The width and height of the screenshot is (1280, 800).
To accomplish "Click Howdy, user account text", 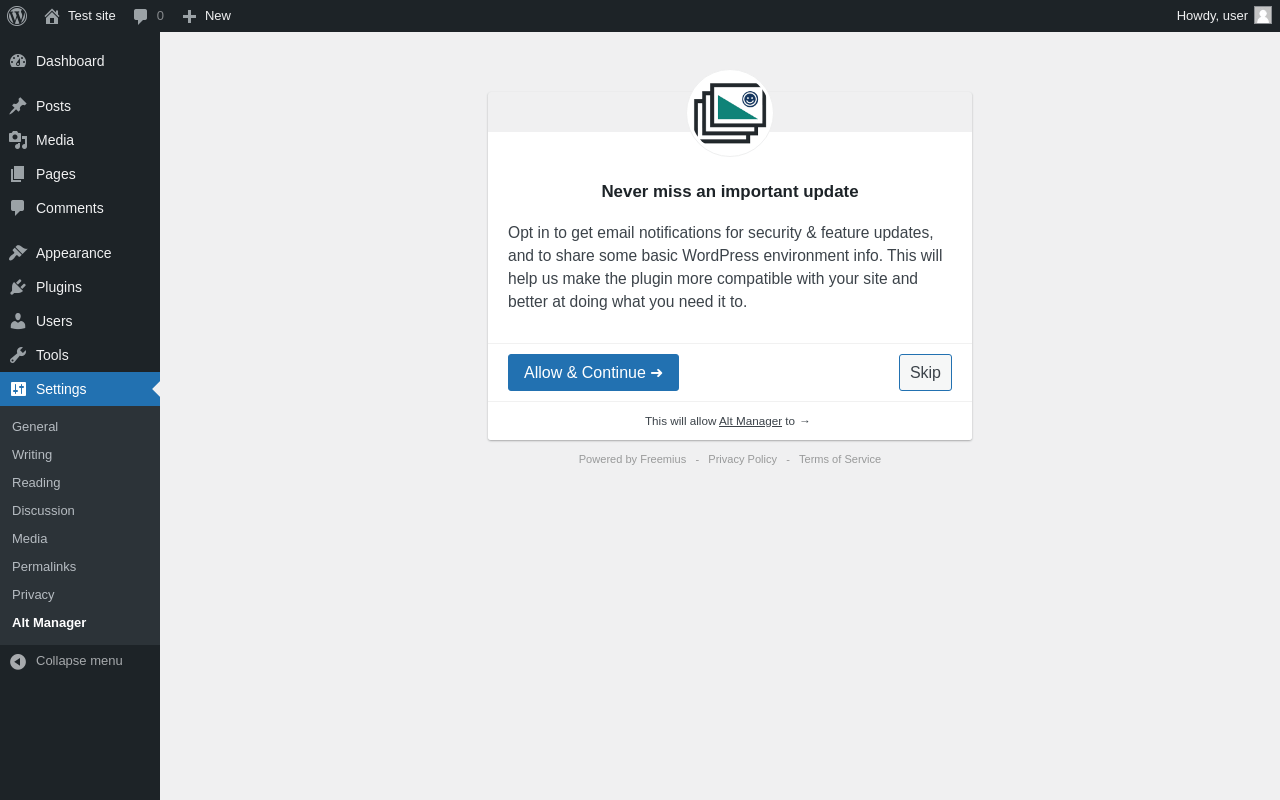I will (x=1212, y=16).
